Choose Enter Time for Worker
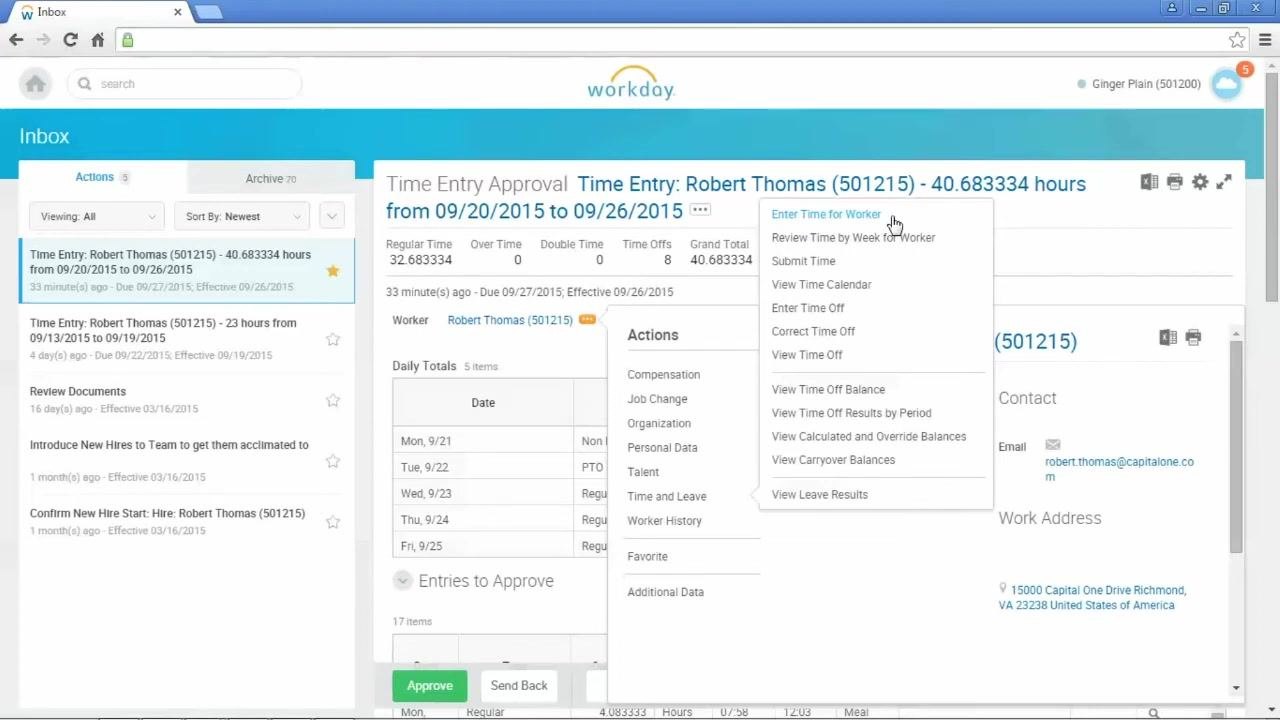The width and height of the screenshot is (1280, 720). [x=826, y=214]
